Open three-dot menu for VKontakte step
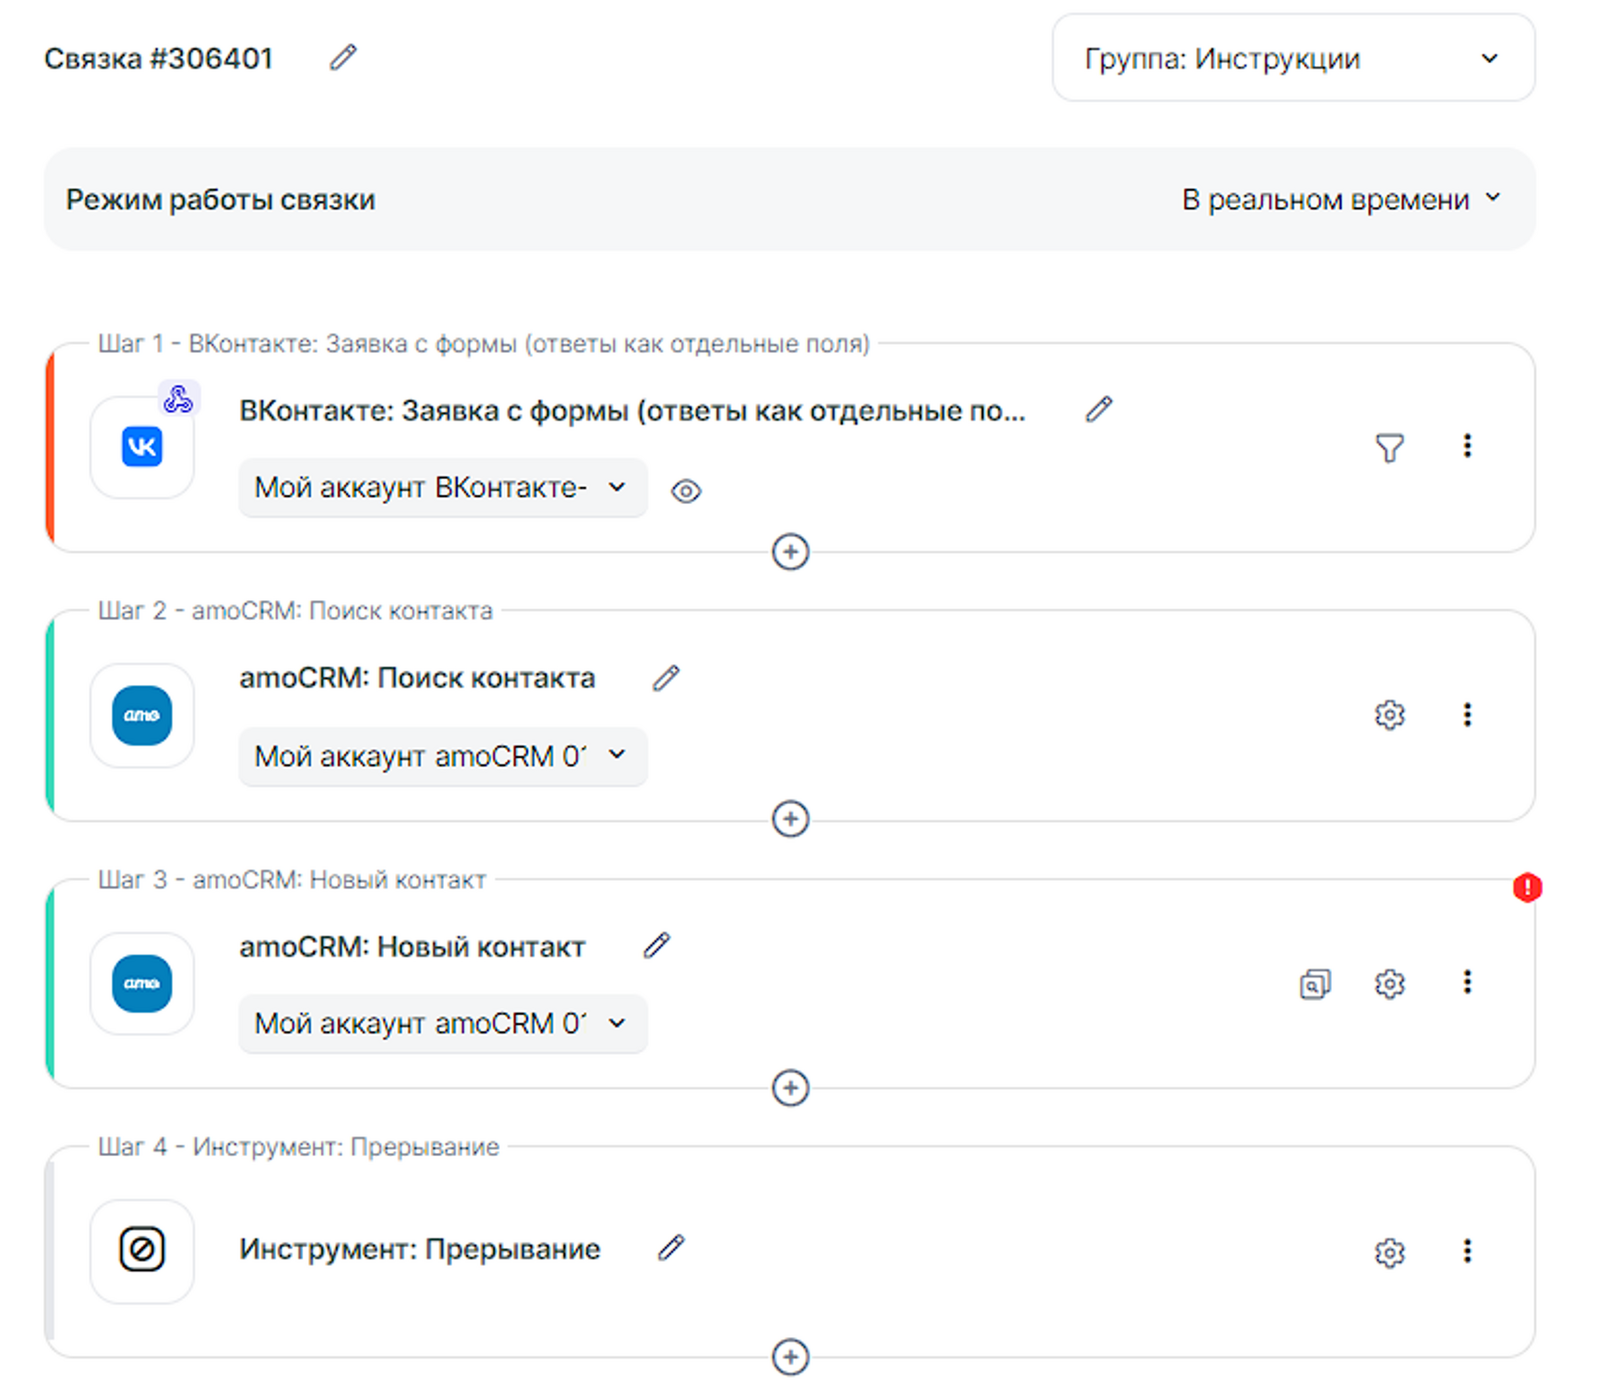Screen dimensions: 1600x1389 point(1467,446)
